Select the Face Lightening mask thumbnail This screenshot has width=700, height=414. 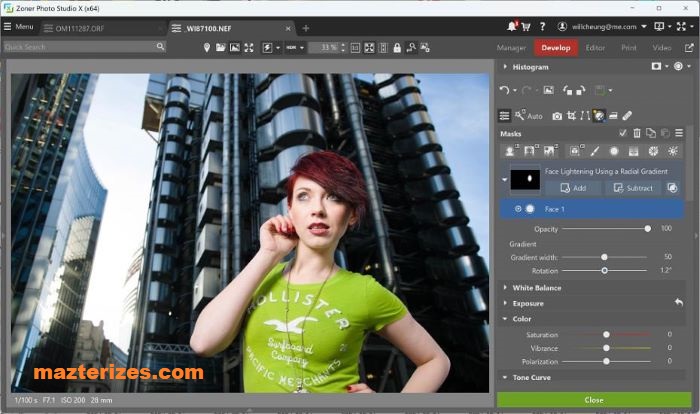525,180
